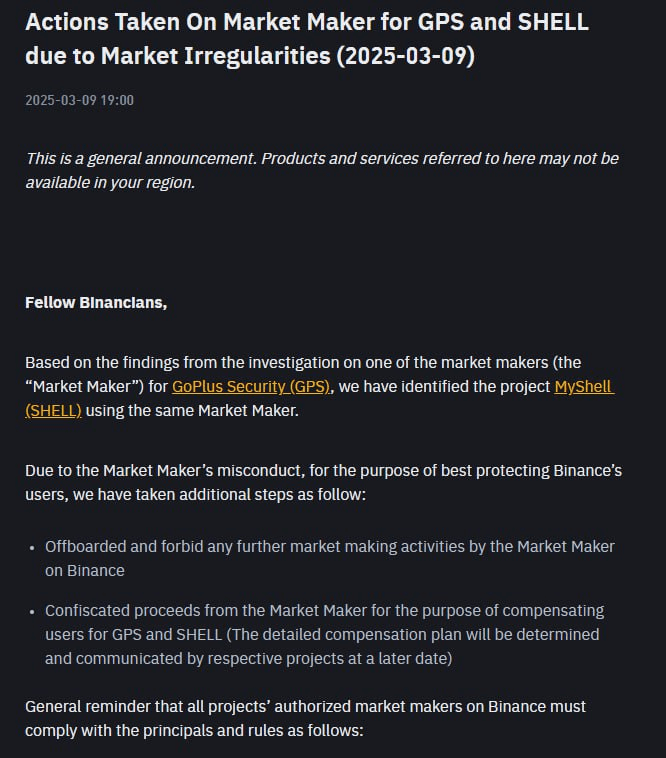Open the MyShell (SHELL) link
Image resolution: width=666 pixels, height=758 pixels.
[x=583, y=386]
